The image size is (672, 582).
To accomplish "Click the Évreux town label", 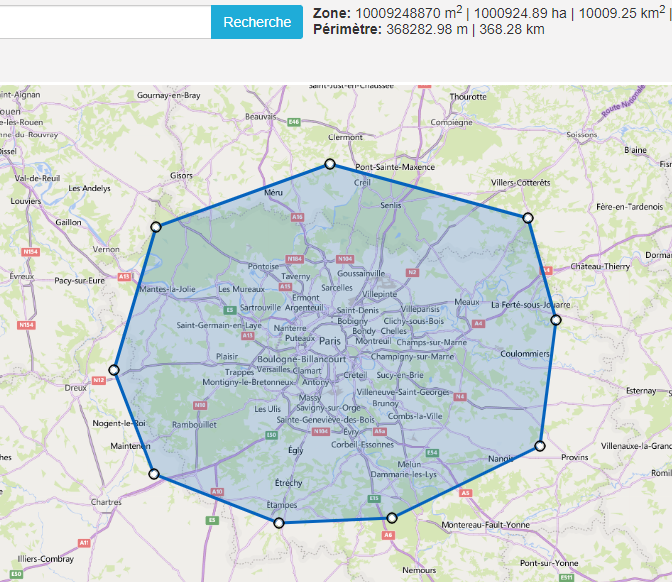I will (x=21, y=276).
